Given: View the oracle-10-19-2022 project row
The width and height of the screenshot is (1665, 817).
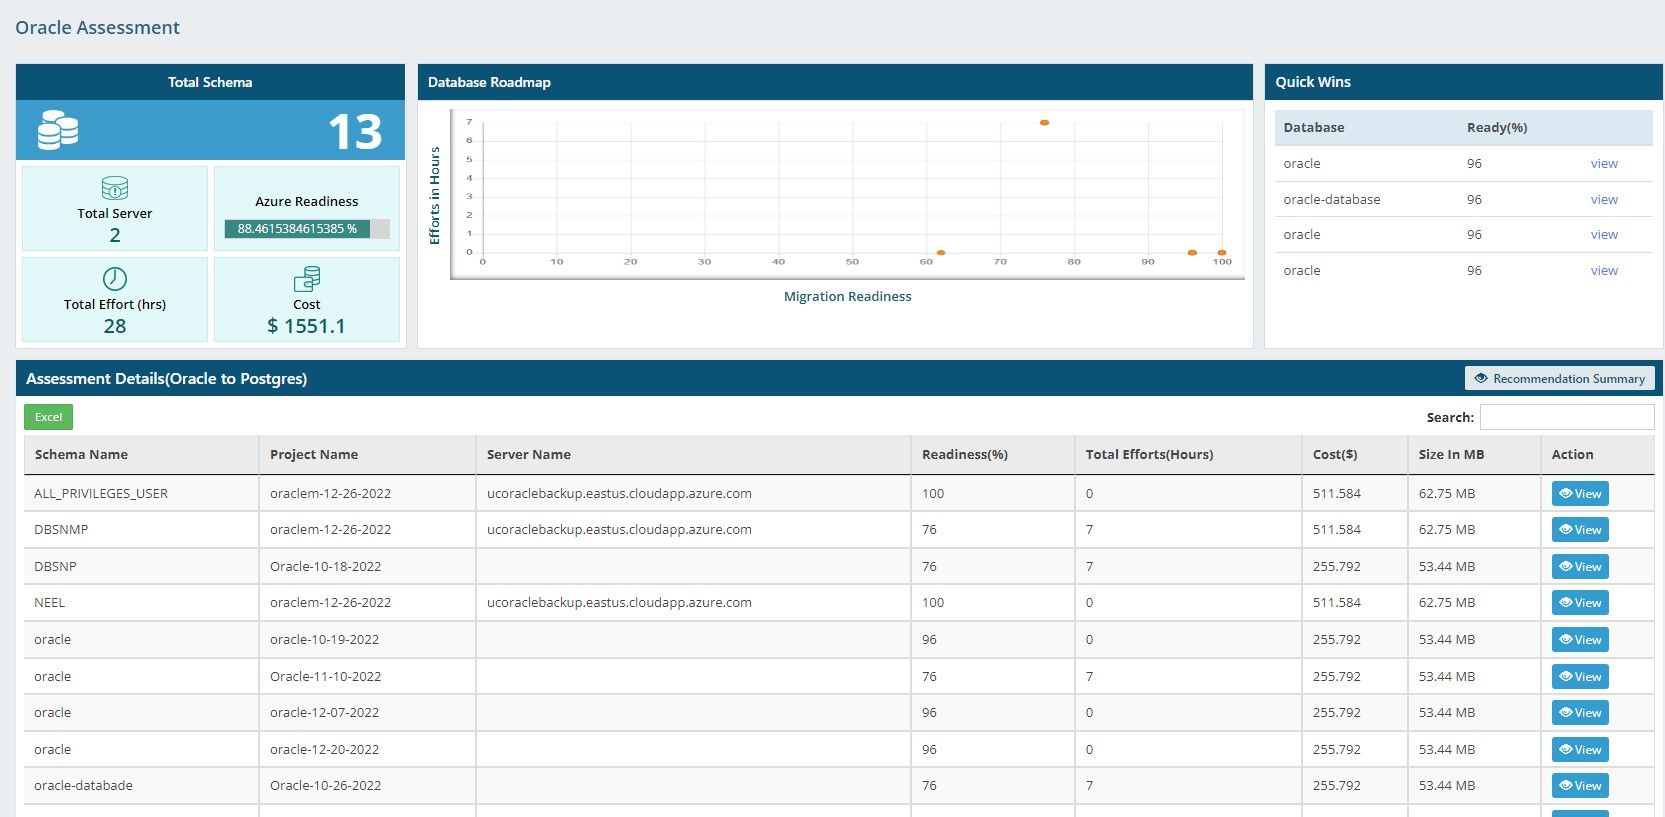Looking at the screenshot, I should (x=1580, y=640).
